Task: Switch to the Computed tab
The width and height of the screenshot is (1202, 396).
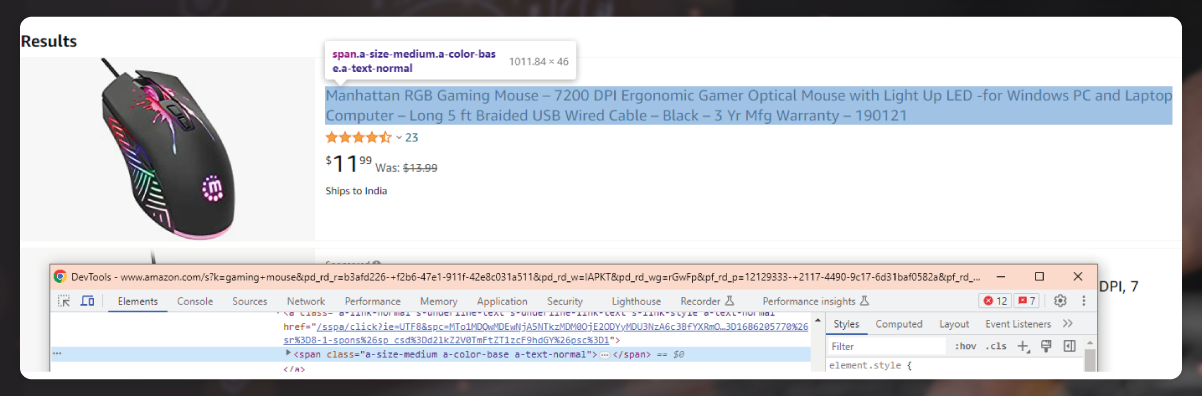Action: [899, 324]
